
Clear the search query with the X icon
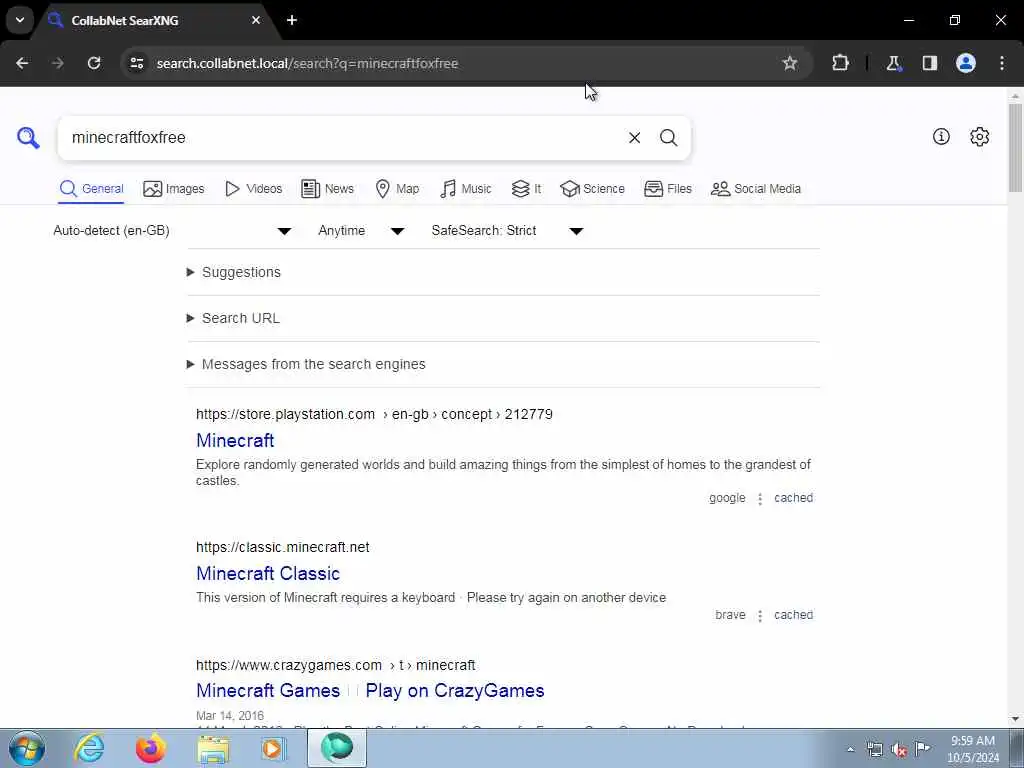click(634, 138)
